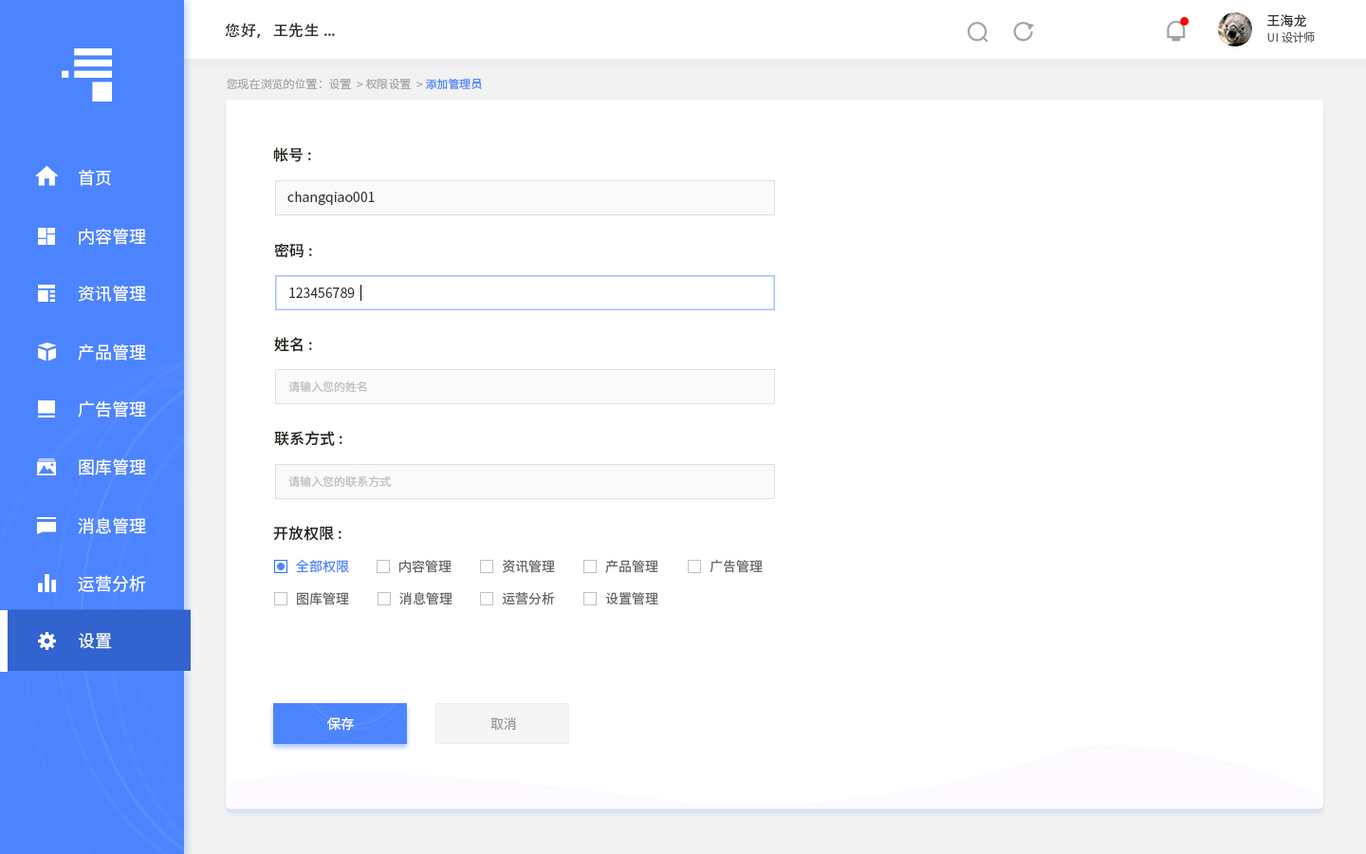Check the 消息管理 permission checkbox
This screenshot has width=1366, height=854.
click(384, 599)
